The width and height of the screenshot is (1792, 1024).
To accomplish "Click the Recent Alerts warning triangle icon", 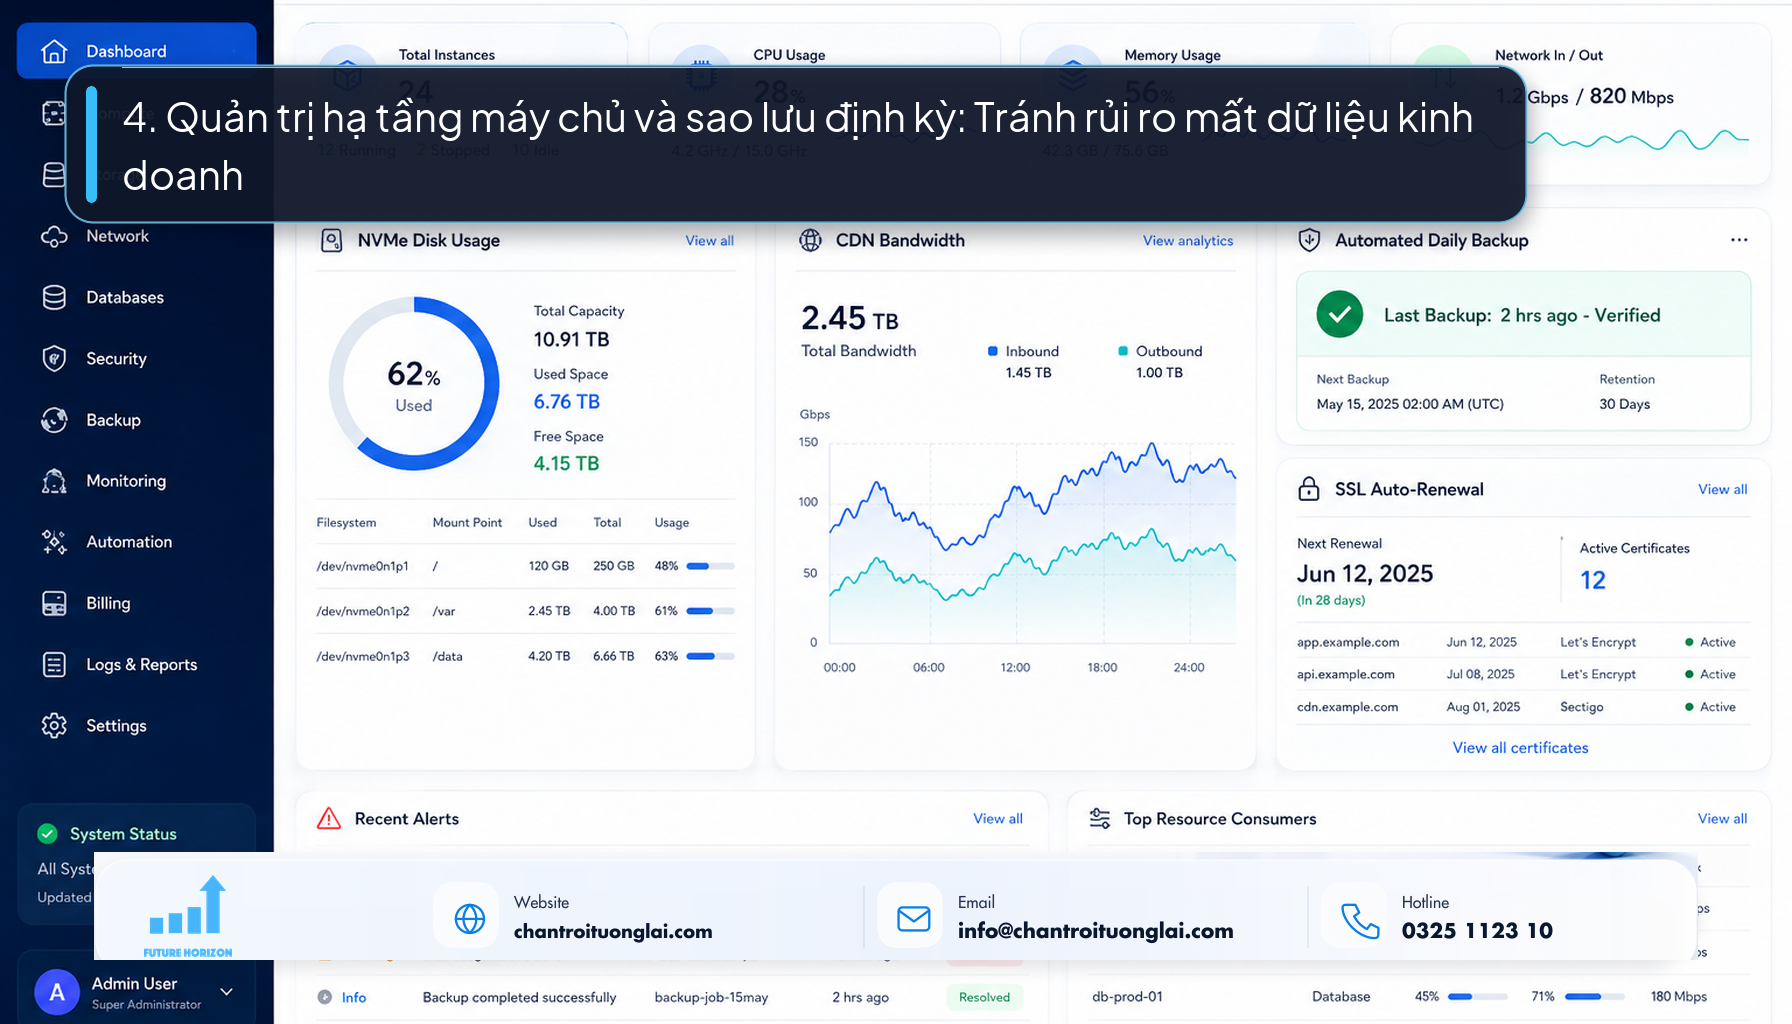I will tap(329, 819).
